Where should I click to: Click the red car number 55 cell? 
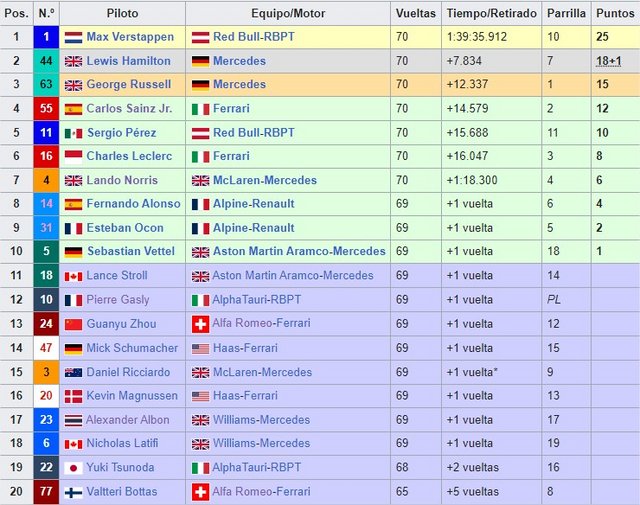tap(46, 109)
